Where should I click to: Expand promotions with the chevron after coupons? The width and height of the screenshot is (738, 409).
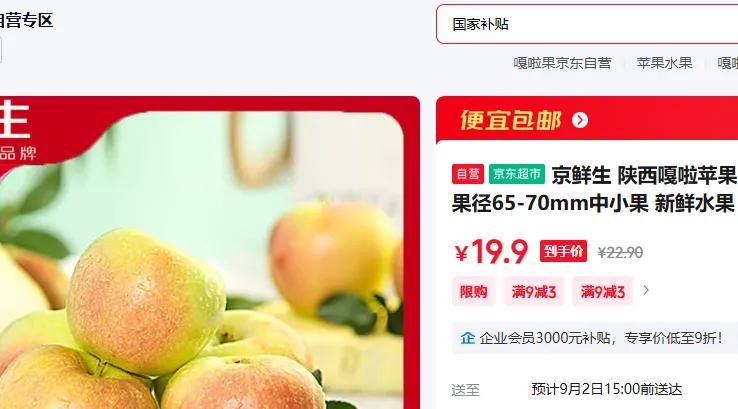click(646, 290)
